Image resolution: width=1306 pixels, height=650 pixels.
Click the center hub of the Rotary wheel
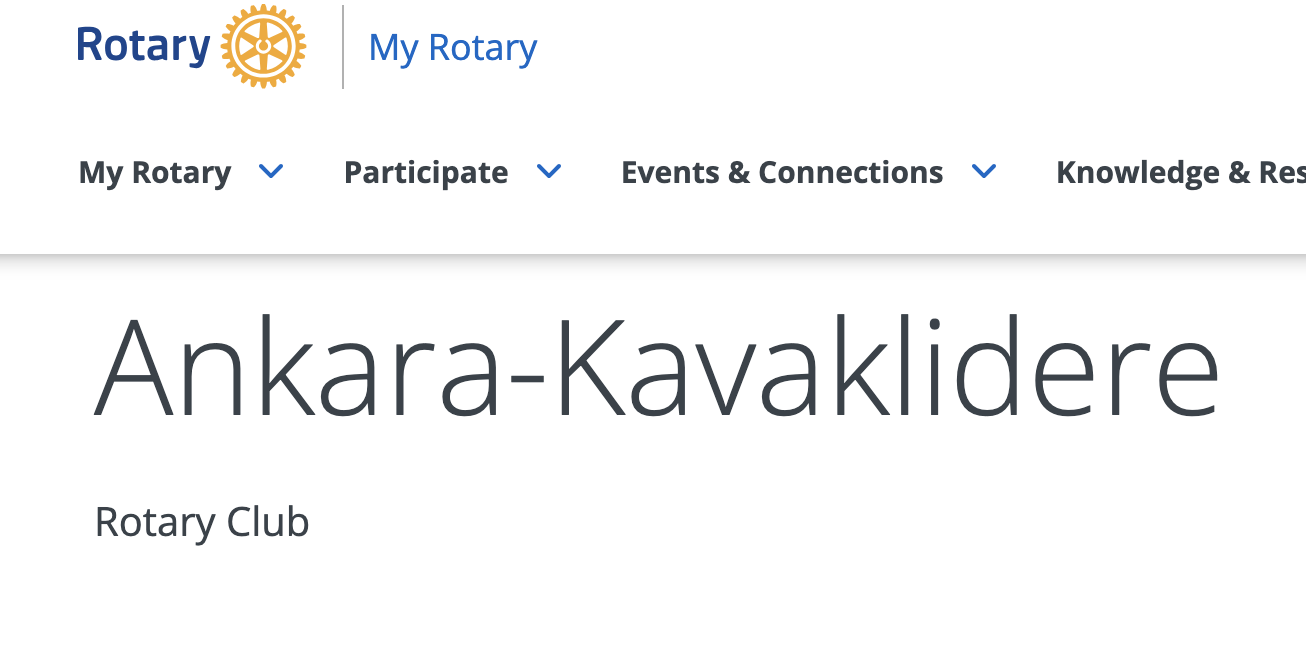click(x=263, y=46)
